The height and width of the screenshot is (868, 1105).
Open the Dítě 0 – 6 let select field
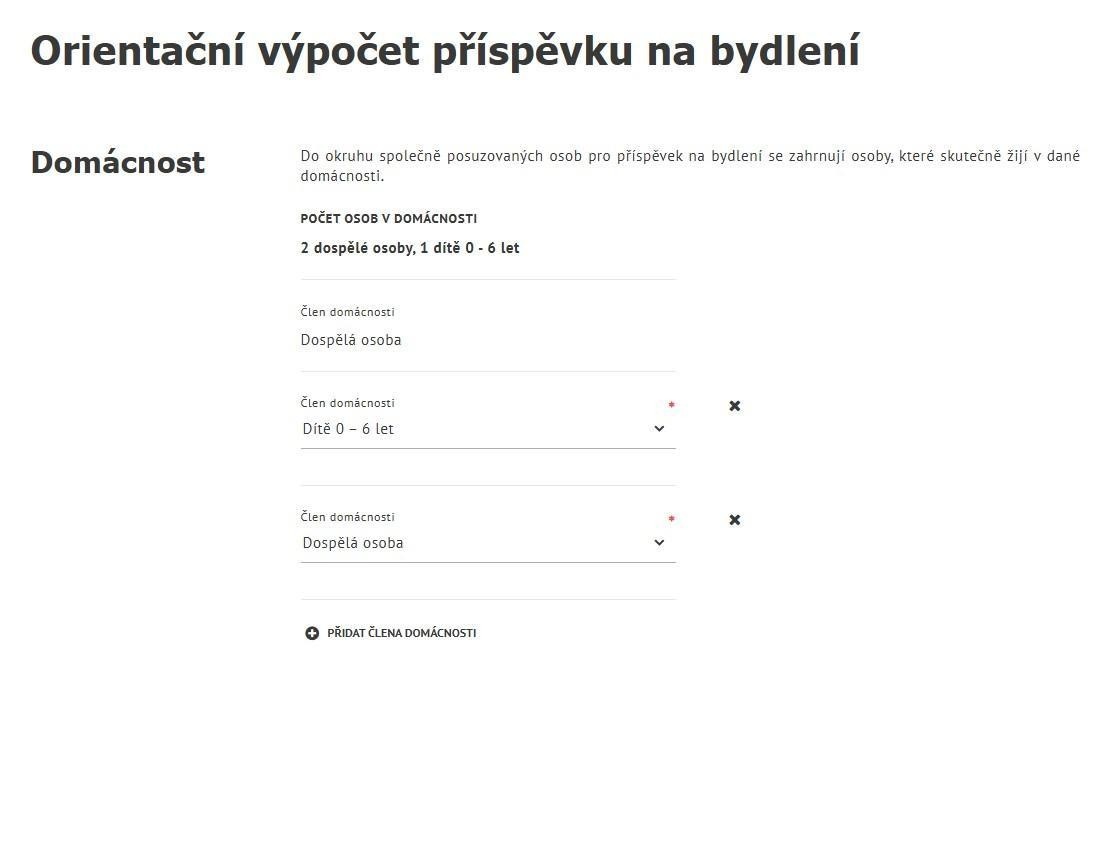coord(480,429)
